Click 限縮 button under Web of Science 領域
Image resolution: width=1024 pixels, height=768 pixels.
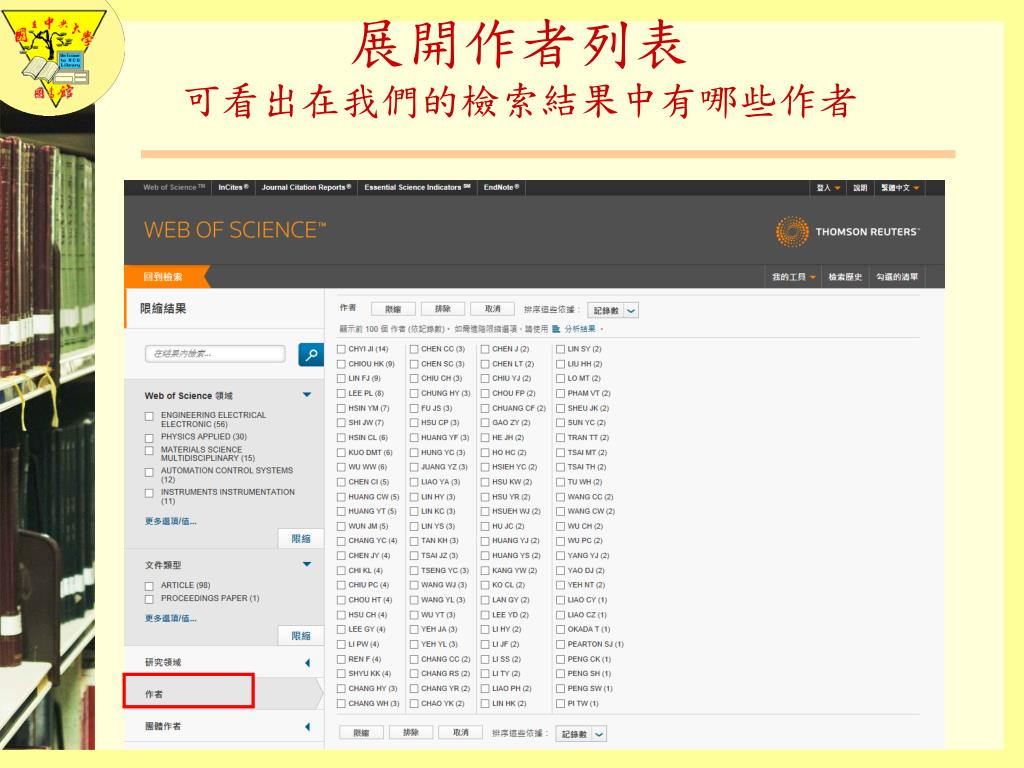coord(301,539)
